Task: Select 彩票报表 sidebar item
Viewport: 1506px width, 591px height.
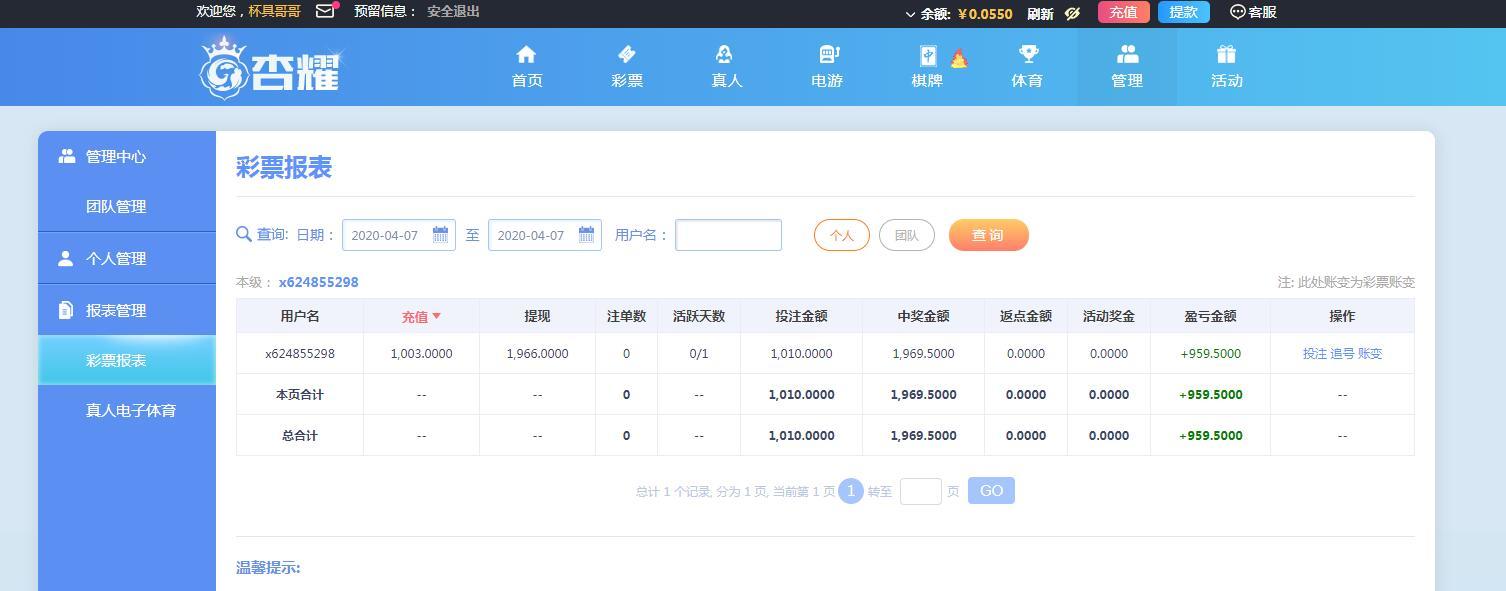Action: (x=127, y=360)
